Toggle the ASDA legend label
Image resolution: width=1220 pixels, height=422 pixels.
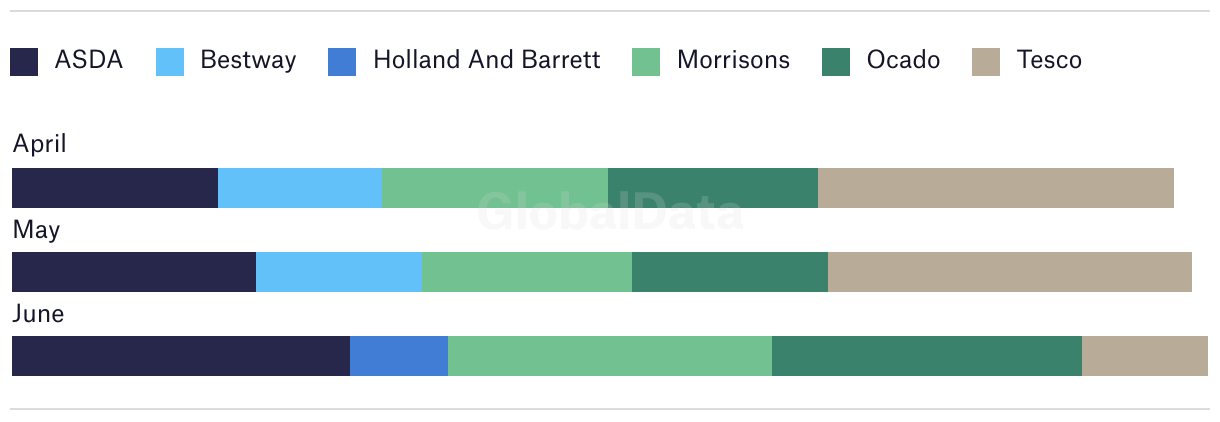pyautogui.click(x=89, y=60)
